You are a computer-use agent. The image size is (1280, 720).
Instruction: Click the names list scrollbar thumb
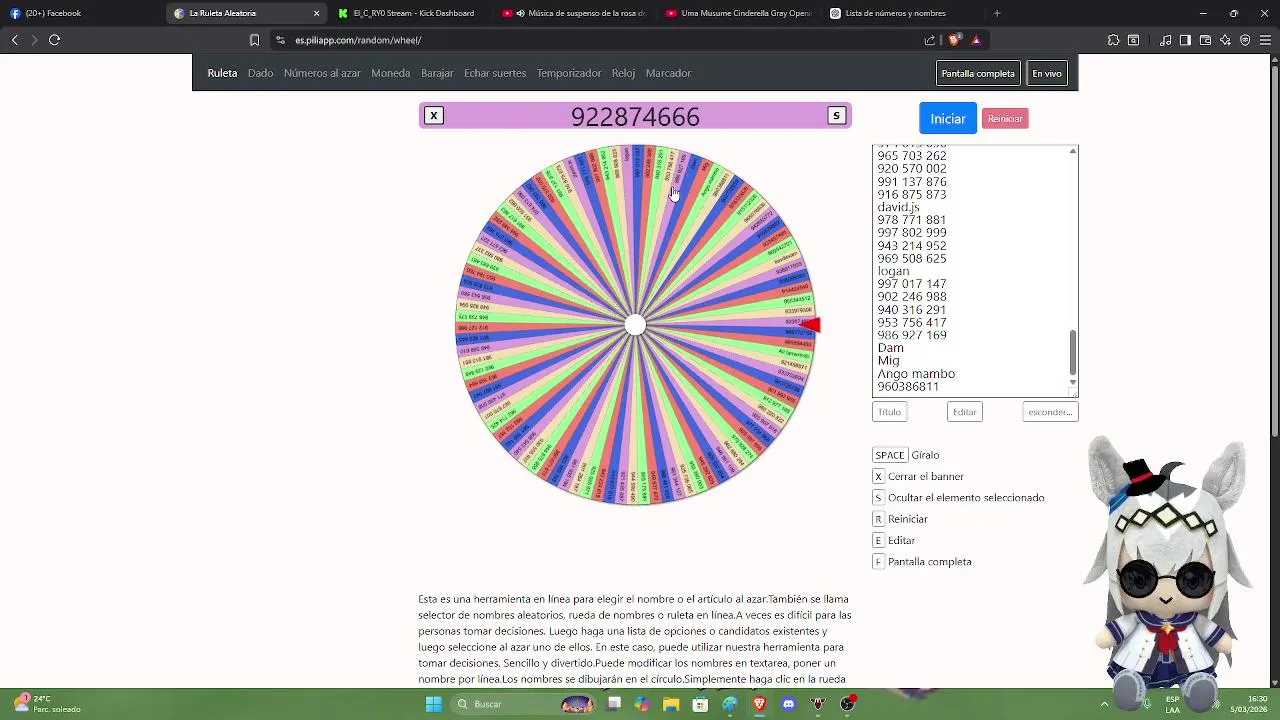click(1073, 351)
